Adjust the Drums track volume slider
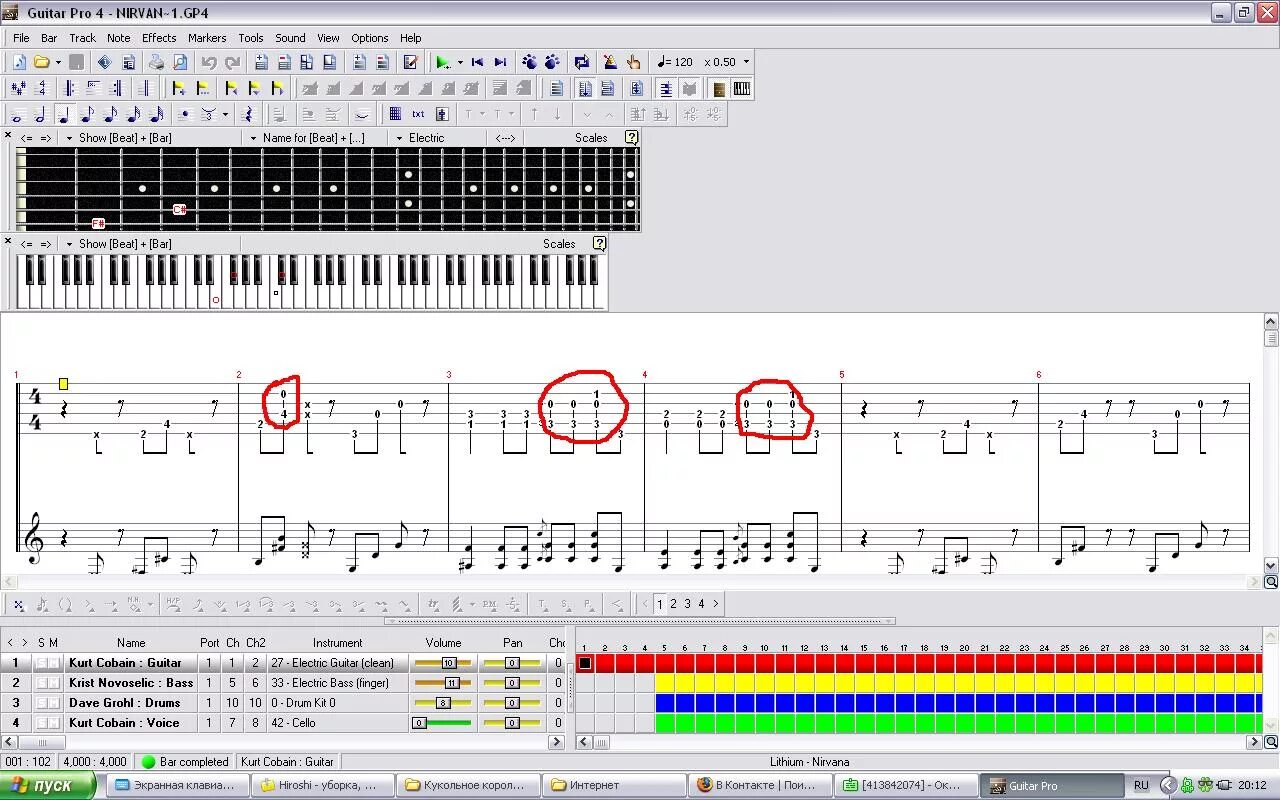This screenshot has height=800, width=1280. click(443, 703)
